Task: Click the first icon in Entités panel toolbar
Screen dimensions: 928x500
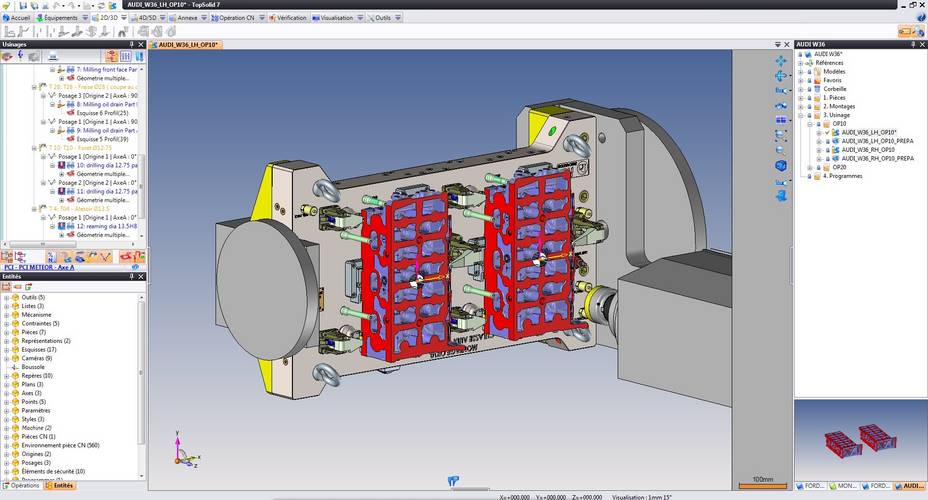Action: pyautogui.click(x=6, y=286)
